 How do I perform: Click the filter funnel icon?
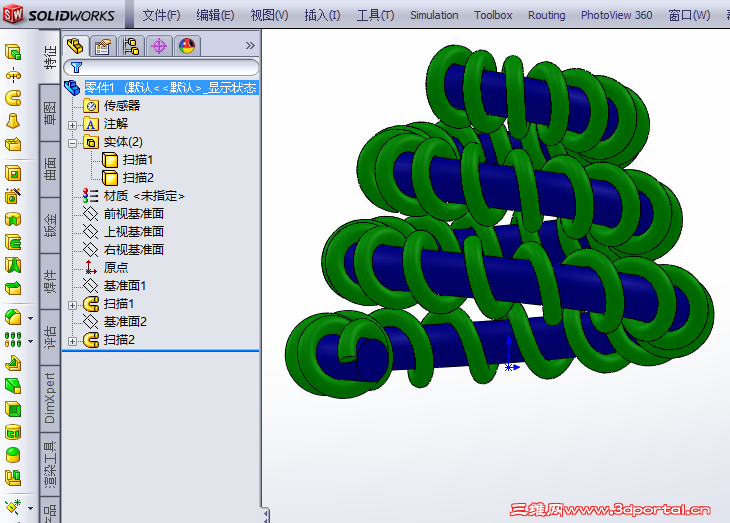click(76, 68)
